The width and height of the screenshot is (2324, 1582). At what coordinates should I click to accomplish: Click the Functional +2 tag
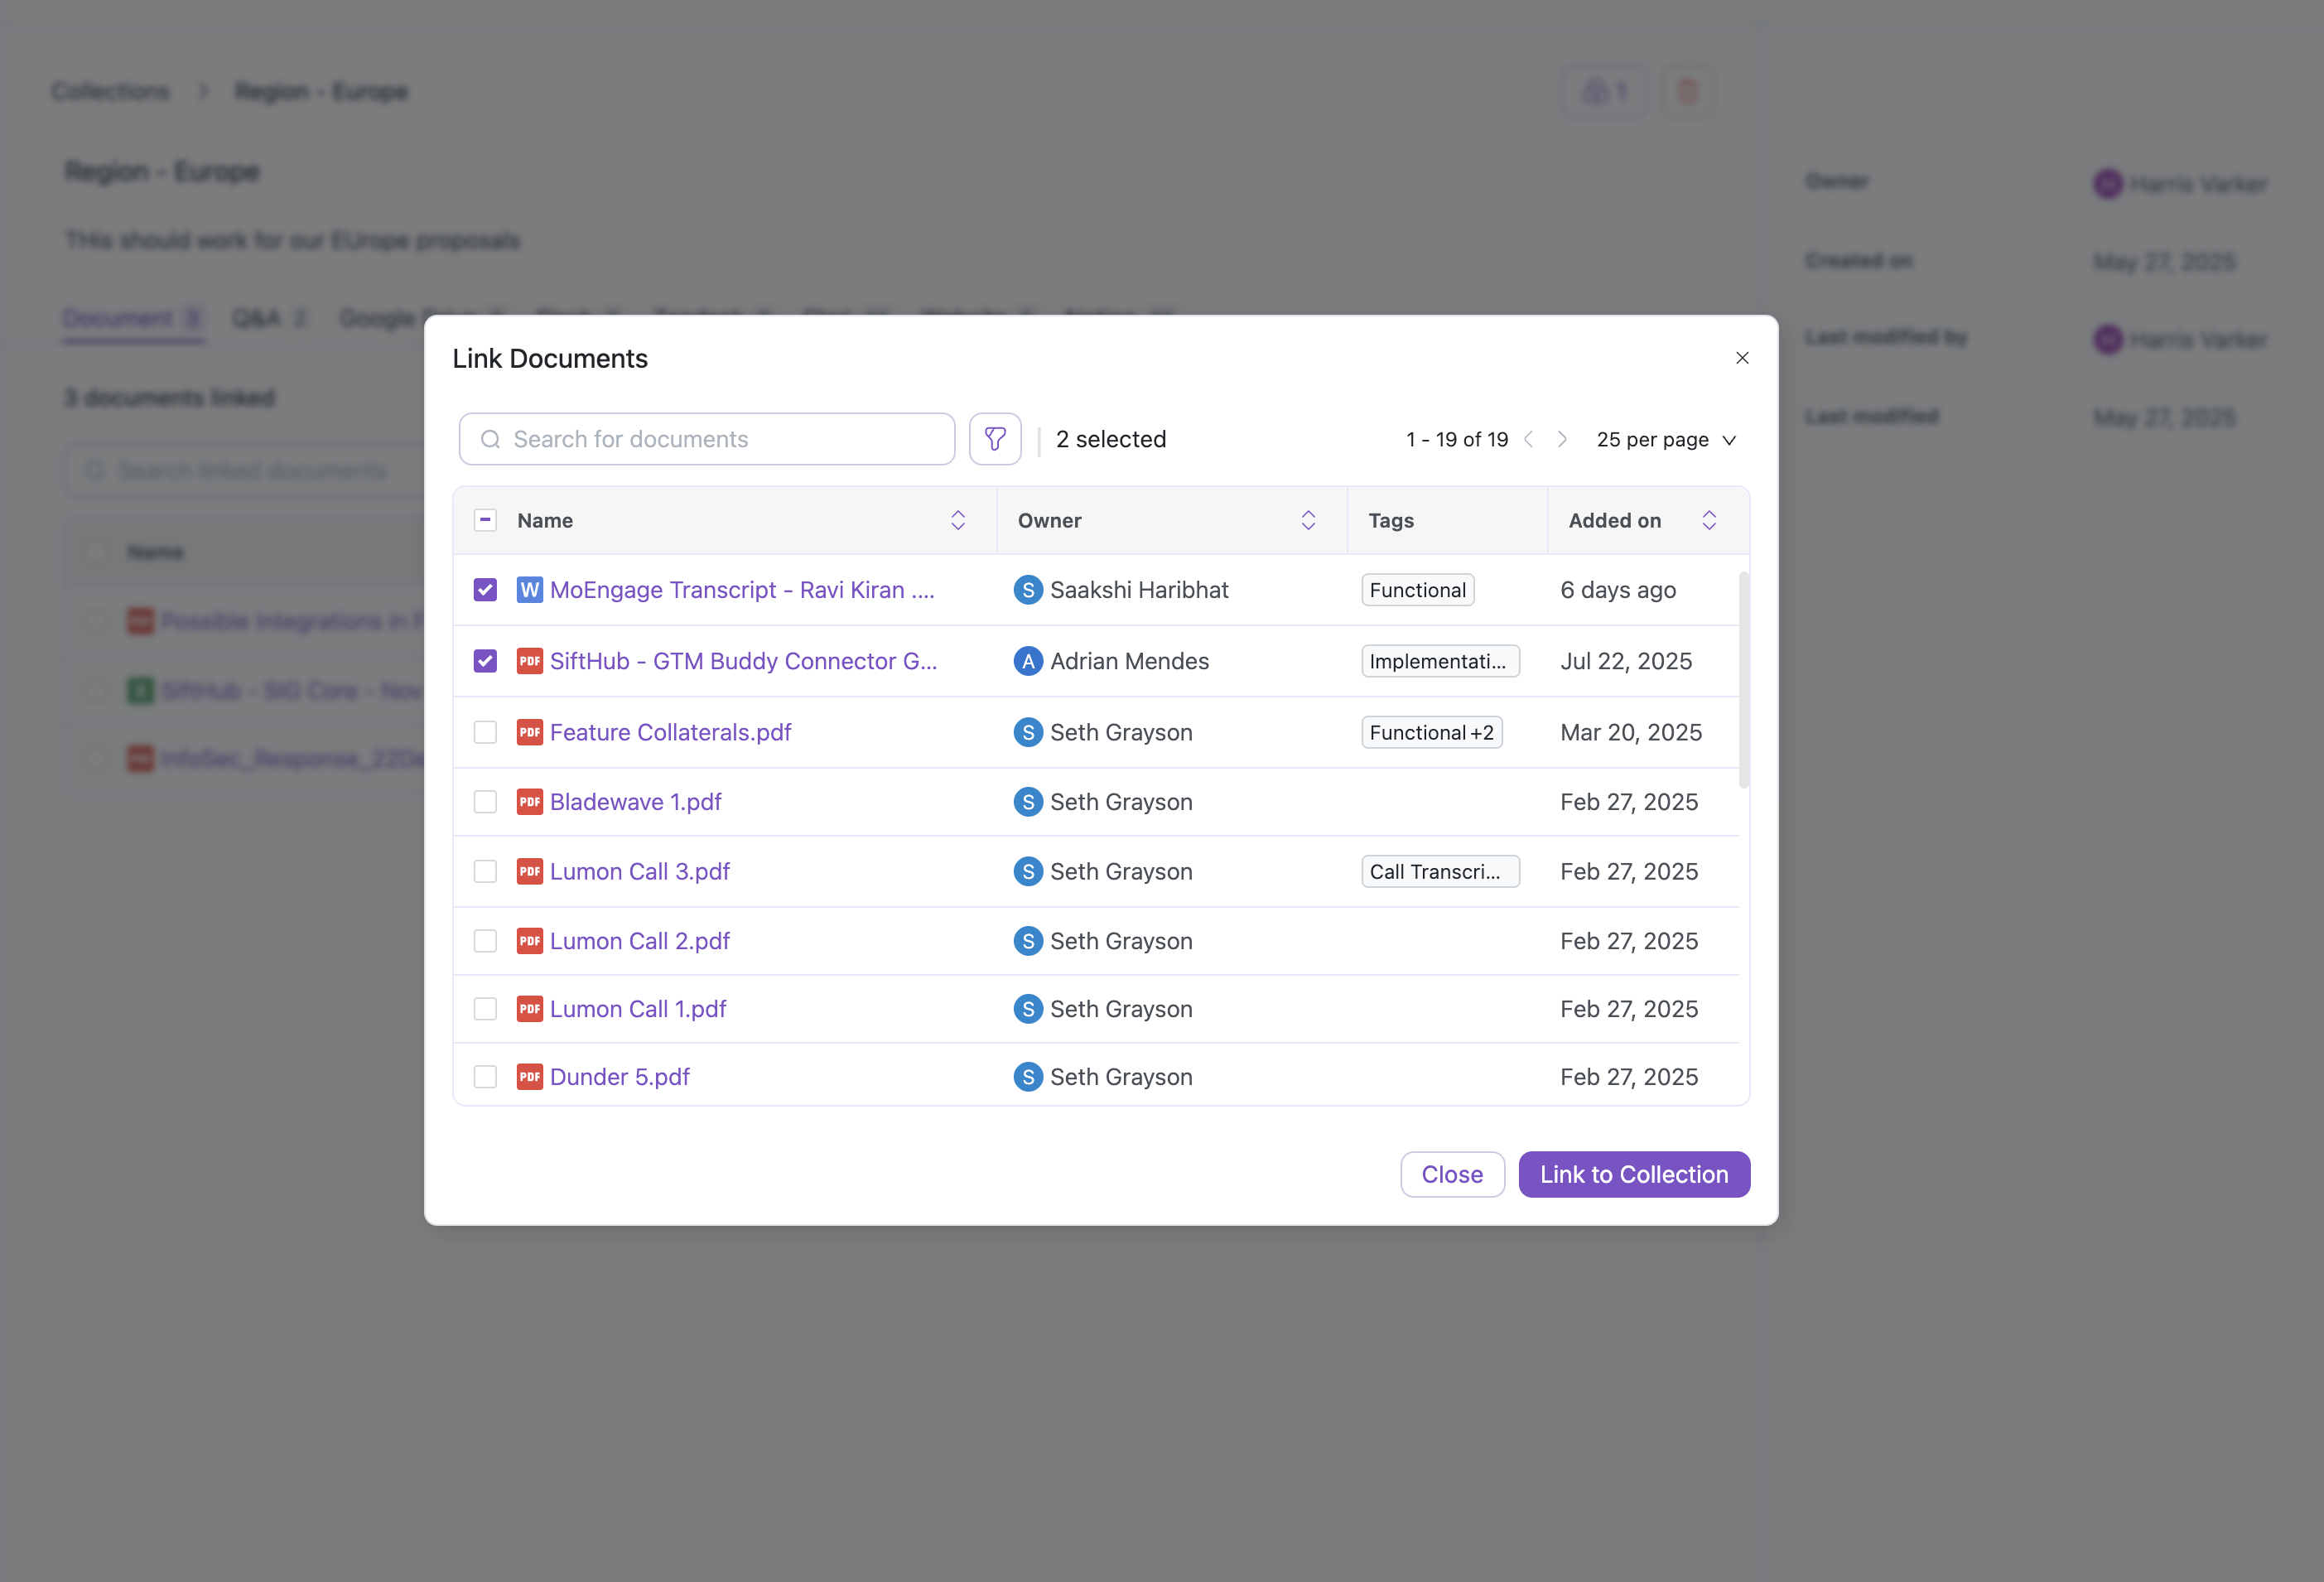[x=1431, y=732]
